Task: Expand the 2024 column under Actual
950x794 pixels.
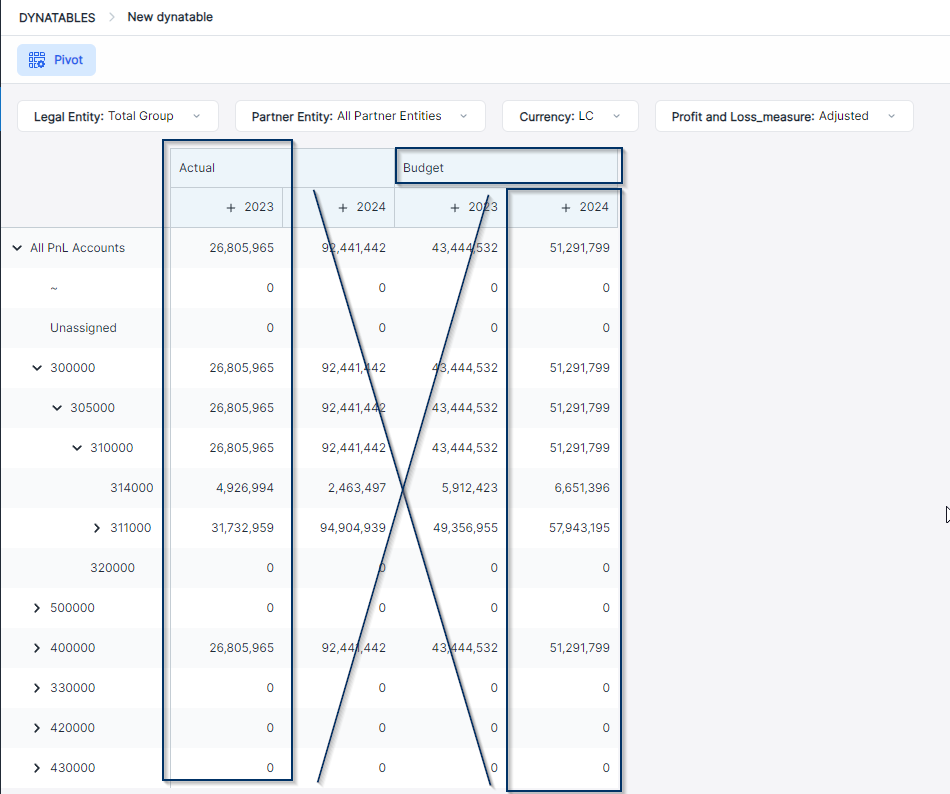Action: [343, 208]
